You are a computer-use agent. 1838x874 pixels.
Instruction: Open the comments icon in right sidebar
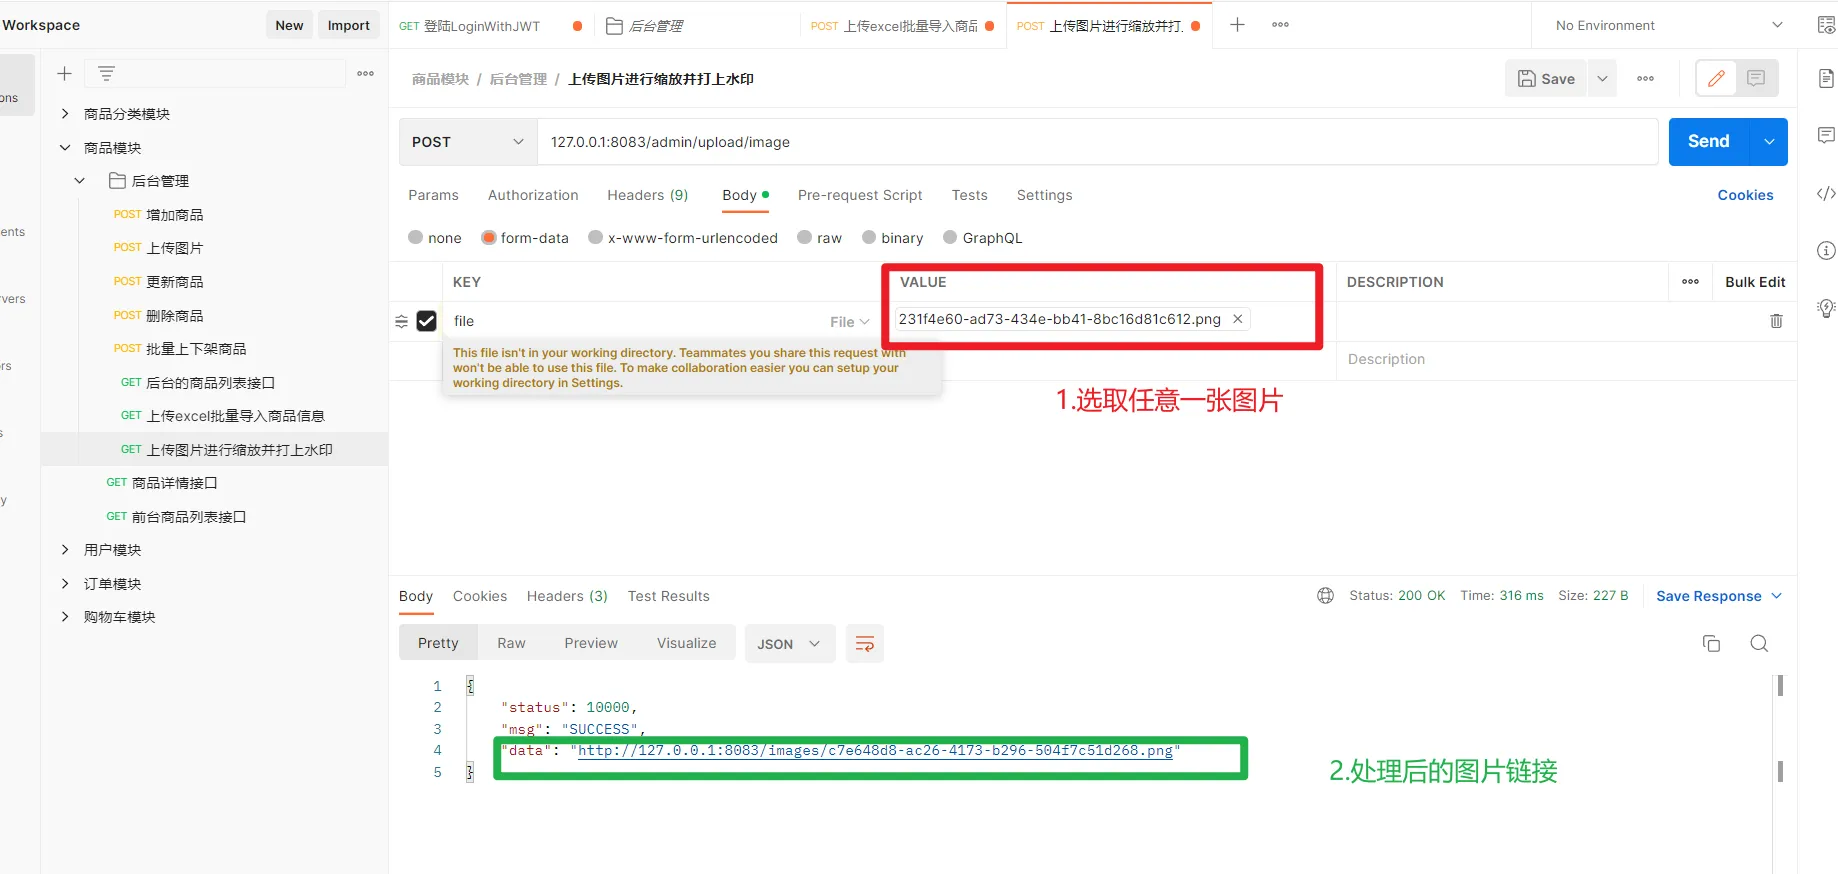click(x=1826, y=135)
